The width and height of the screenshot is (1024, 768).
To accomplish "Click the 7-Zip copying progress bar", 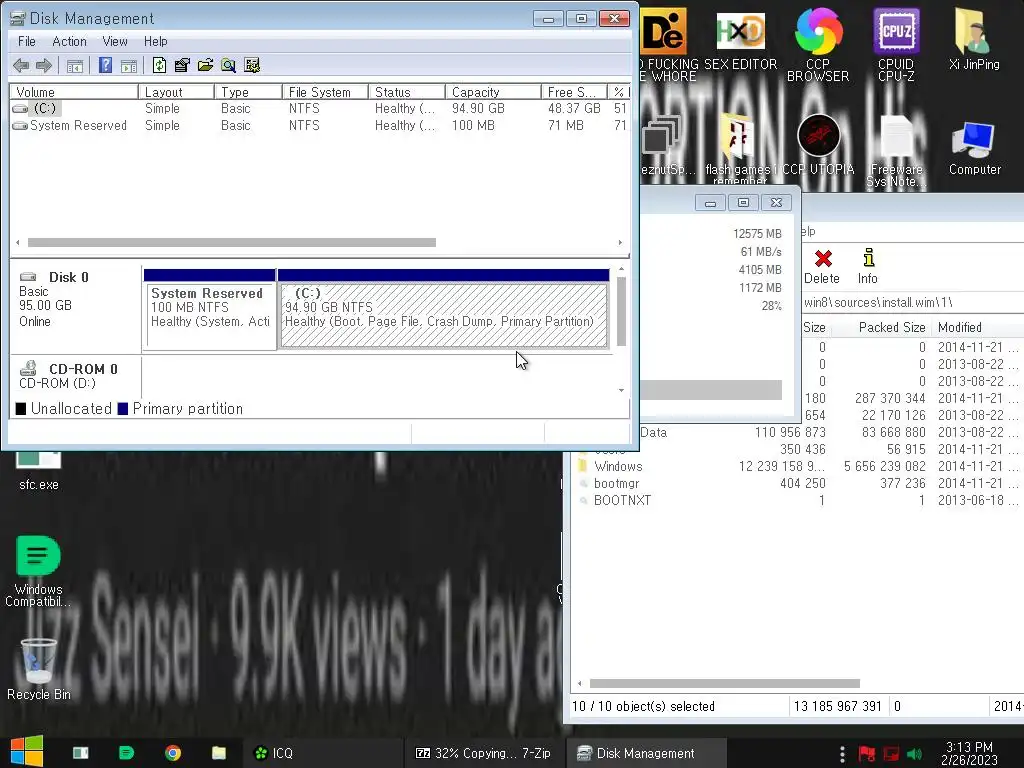I will (711, 390).
